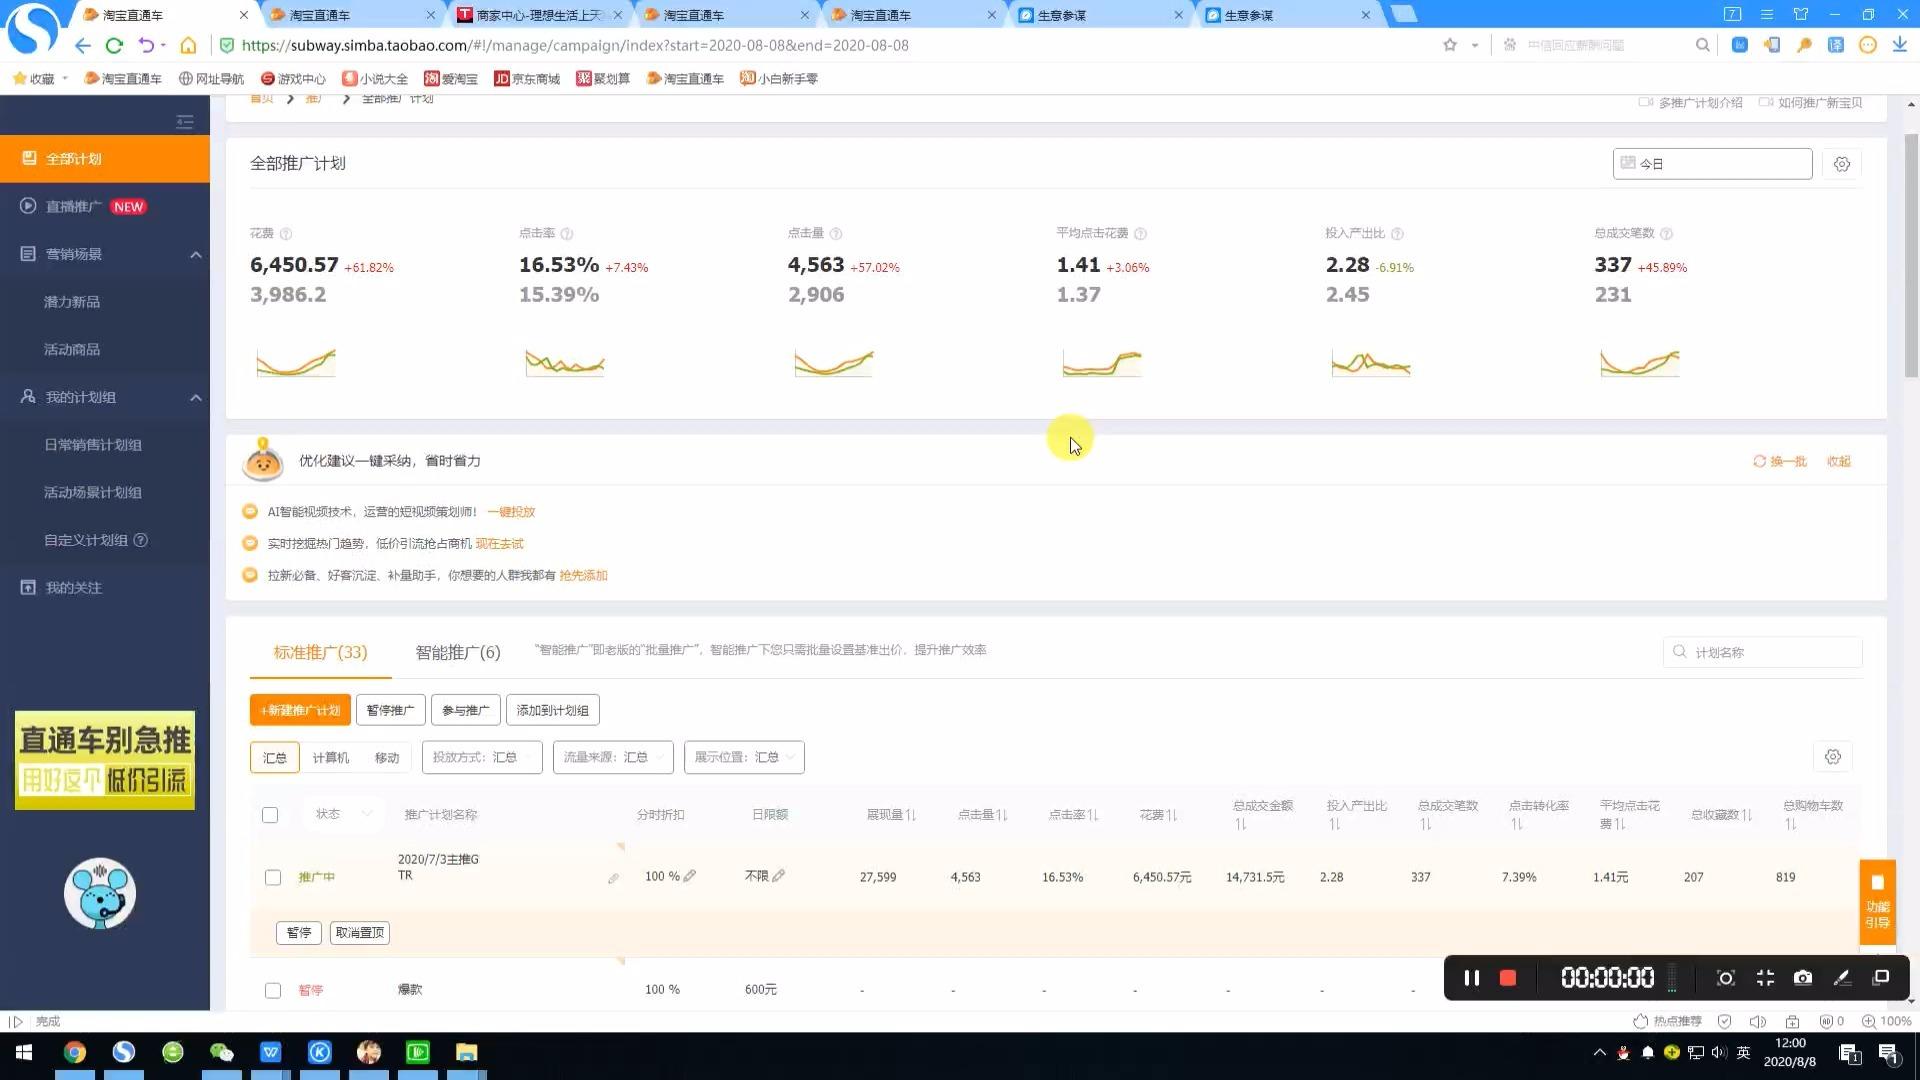Image resolution: width=1920 pixels, height=1080 pixels.
Task: Click the 一键投放 link in AI suggestions
Action: tap(510, 512)
